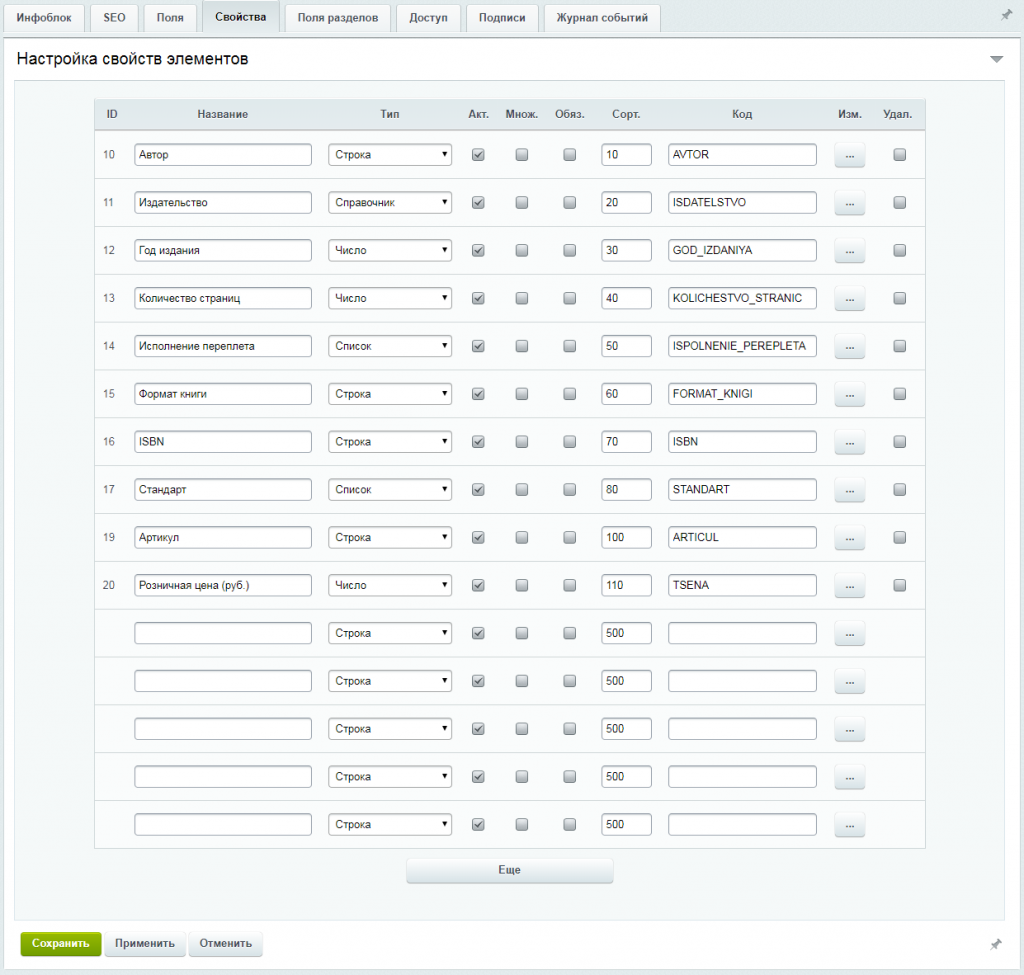The image size is (1024, 975).
Task: Expand the Справочник type dropdown for Издательство
Action: tap(390, 202)
